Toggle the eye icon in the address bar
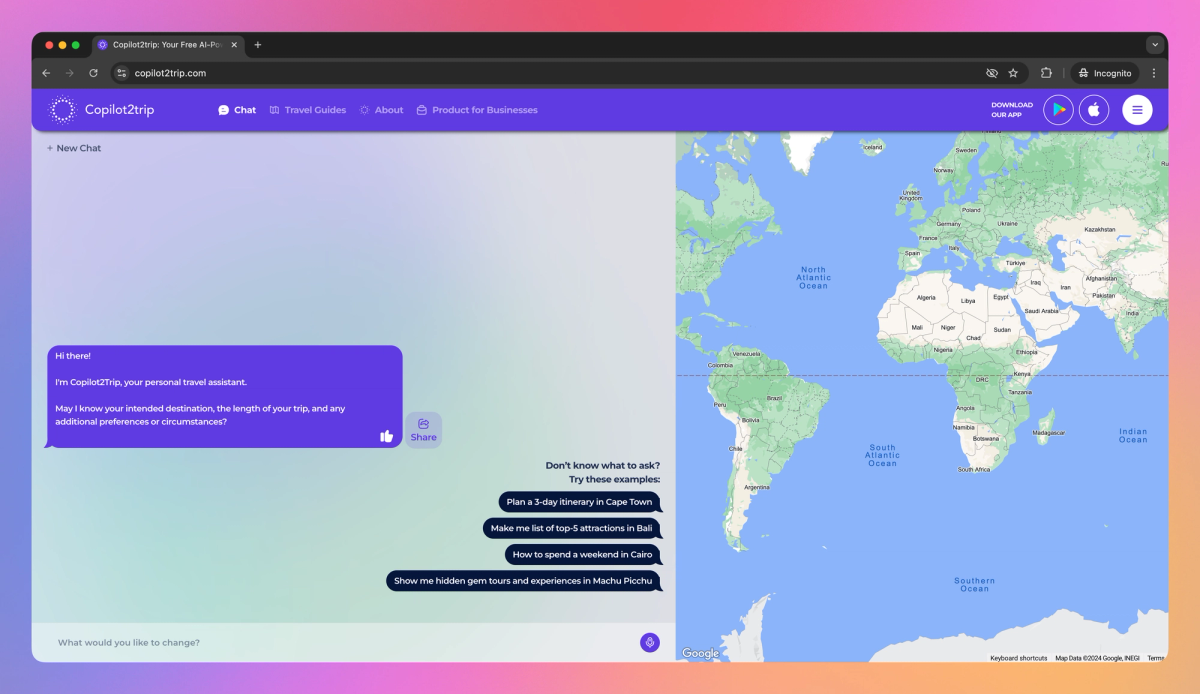 coord(991,72)
